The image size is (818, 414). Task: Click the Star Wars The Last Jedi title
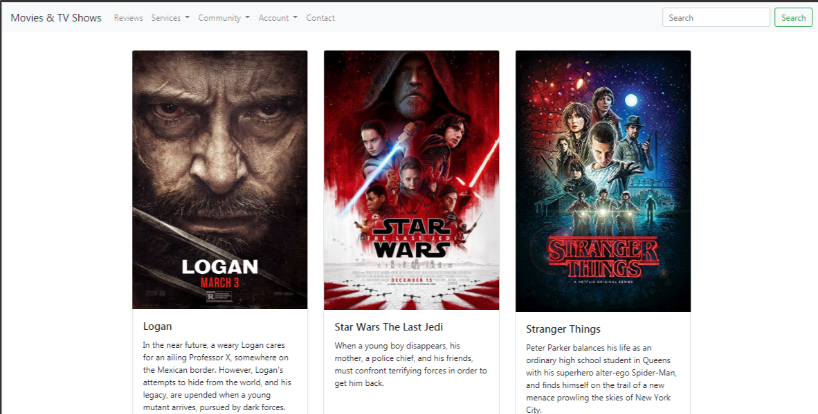coord(389,327)
